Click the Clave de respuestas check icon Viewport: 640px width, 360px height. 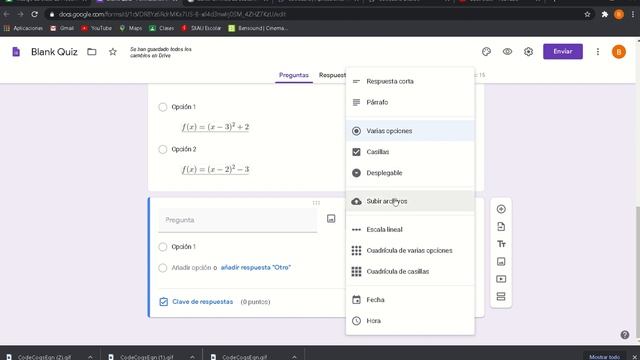coord(164,302)
